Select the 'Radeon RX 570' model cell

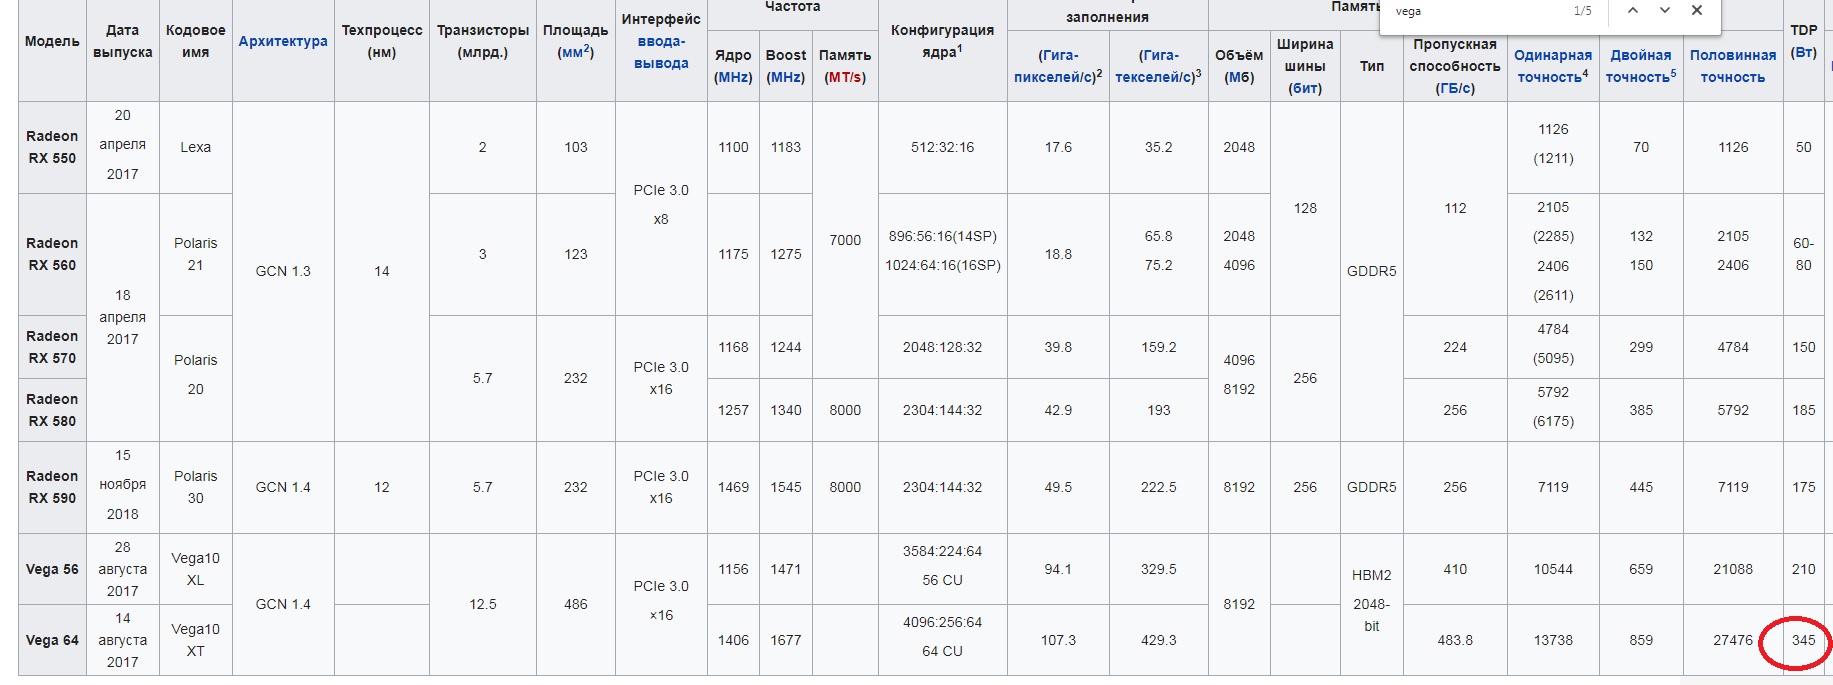52,347
